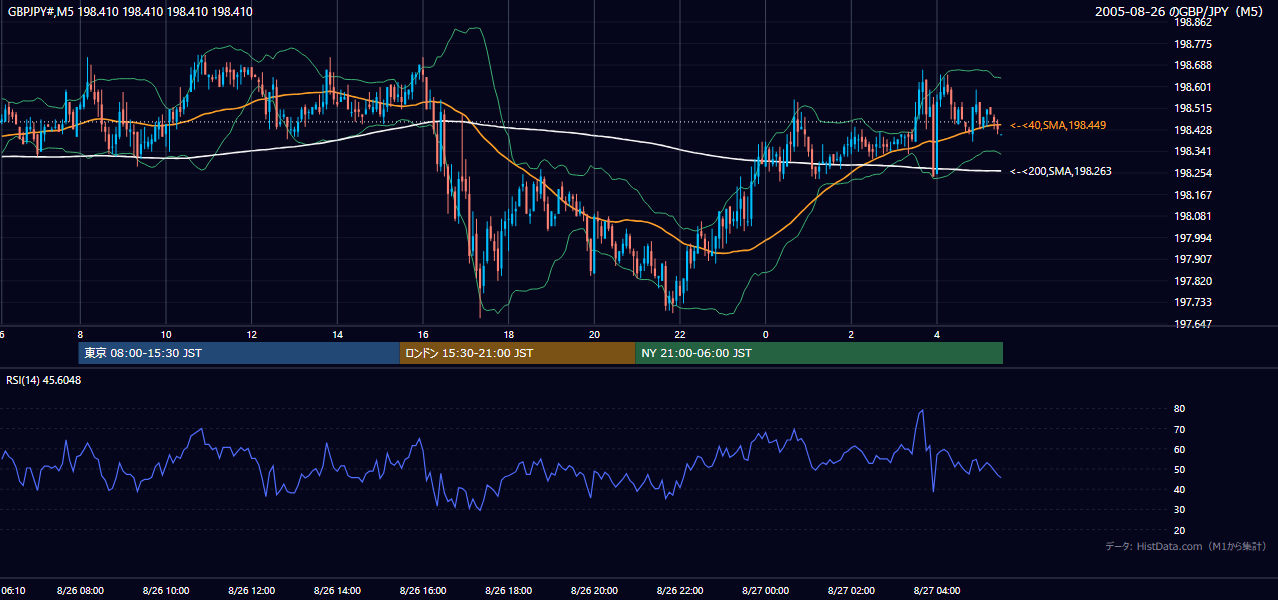Click the RSI level 20 label
This screenshot has width=1278, height=600.
click(x=1180, y=530)
